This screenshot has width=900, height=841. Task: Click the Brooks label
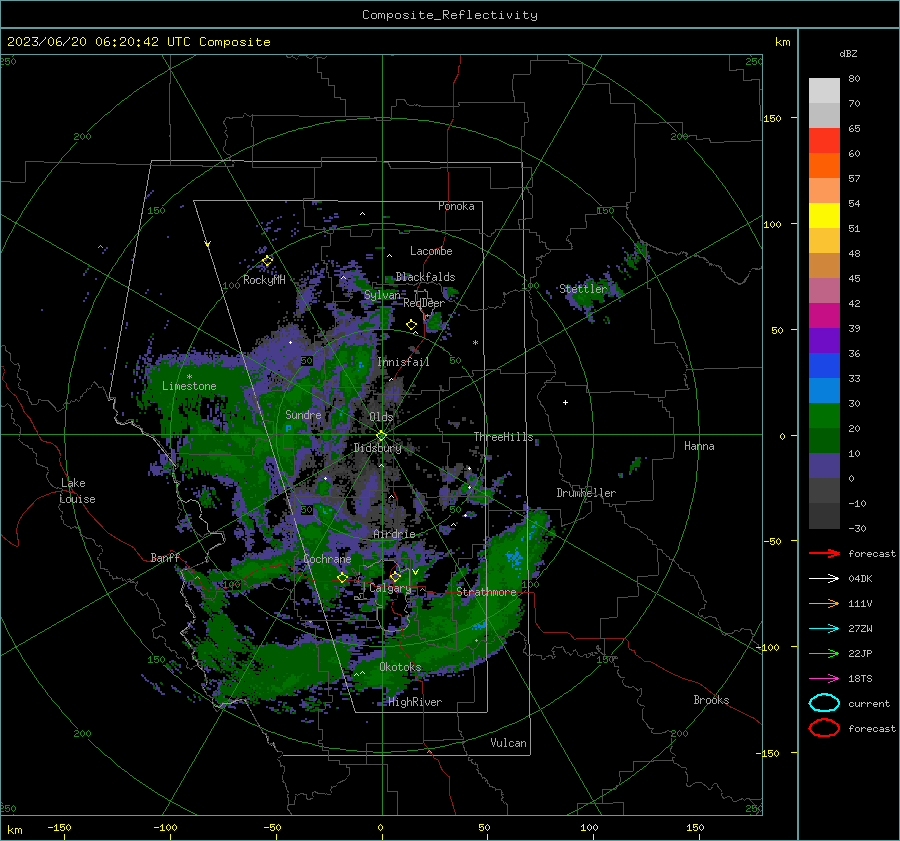(x=711, y=700)
